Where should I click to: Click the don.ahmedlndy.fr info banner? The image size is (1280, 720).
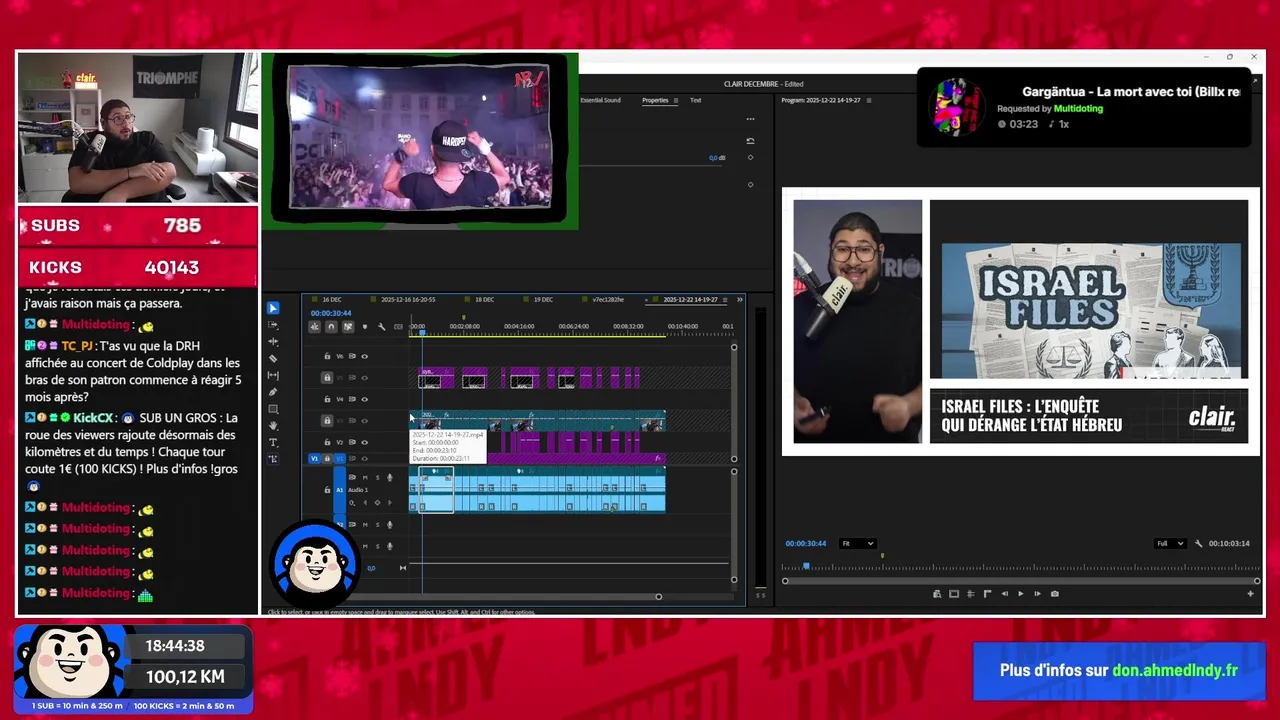point(1118,670)
